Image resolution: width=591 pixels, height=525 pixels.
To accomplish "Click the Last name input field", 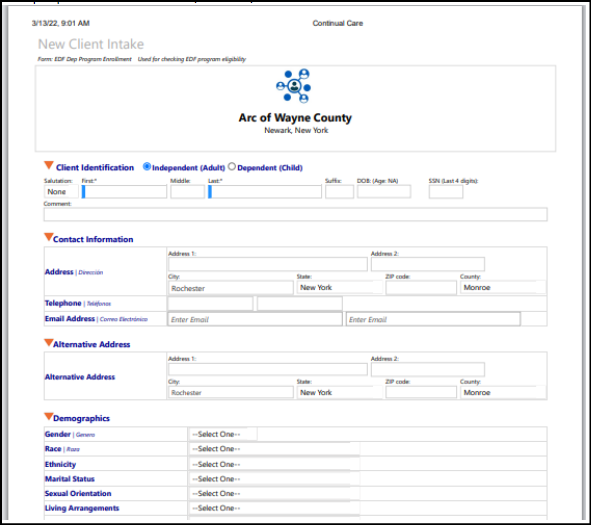I will [x=265, y=192].
